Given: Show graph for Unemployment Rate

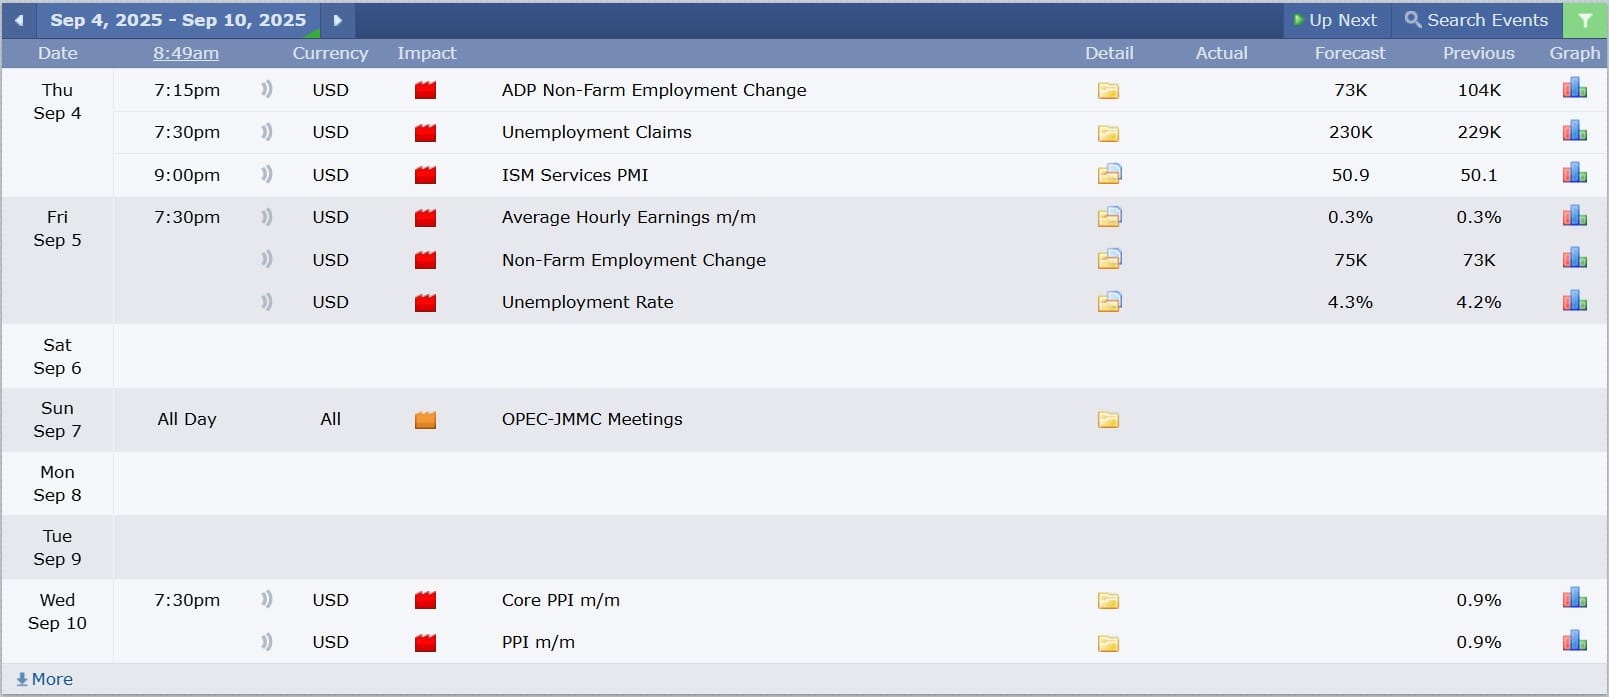Looking at the screenshot, I should [x=1574, y=301].
